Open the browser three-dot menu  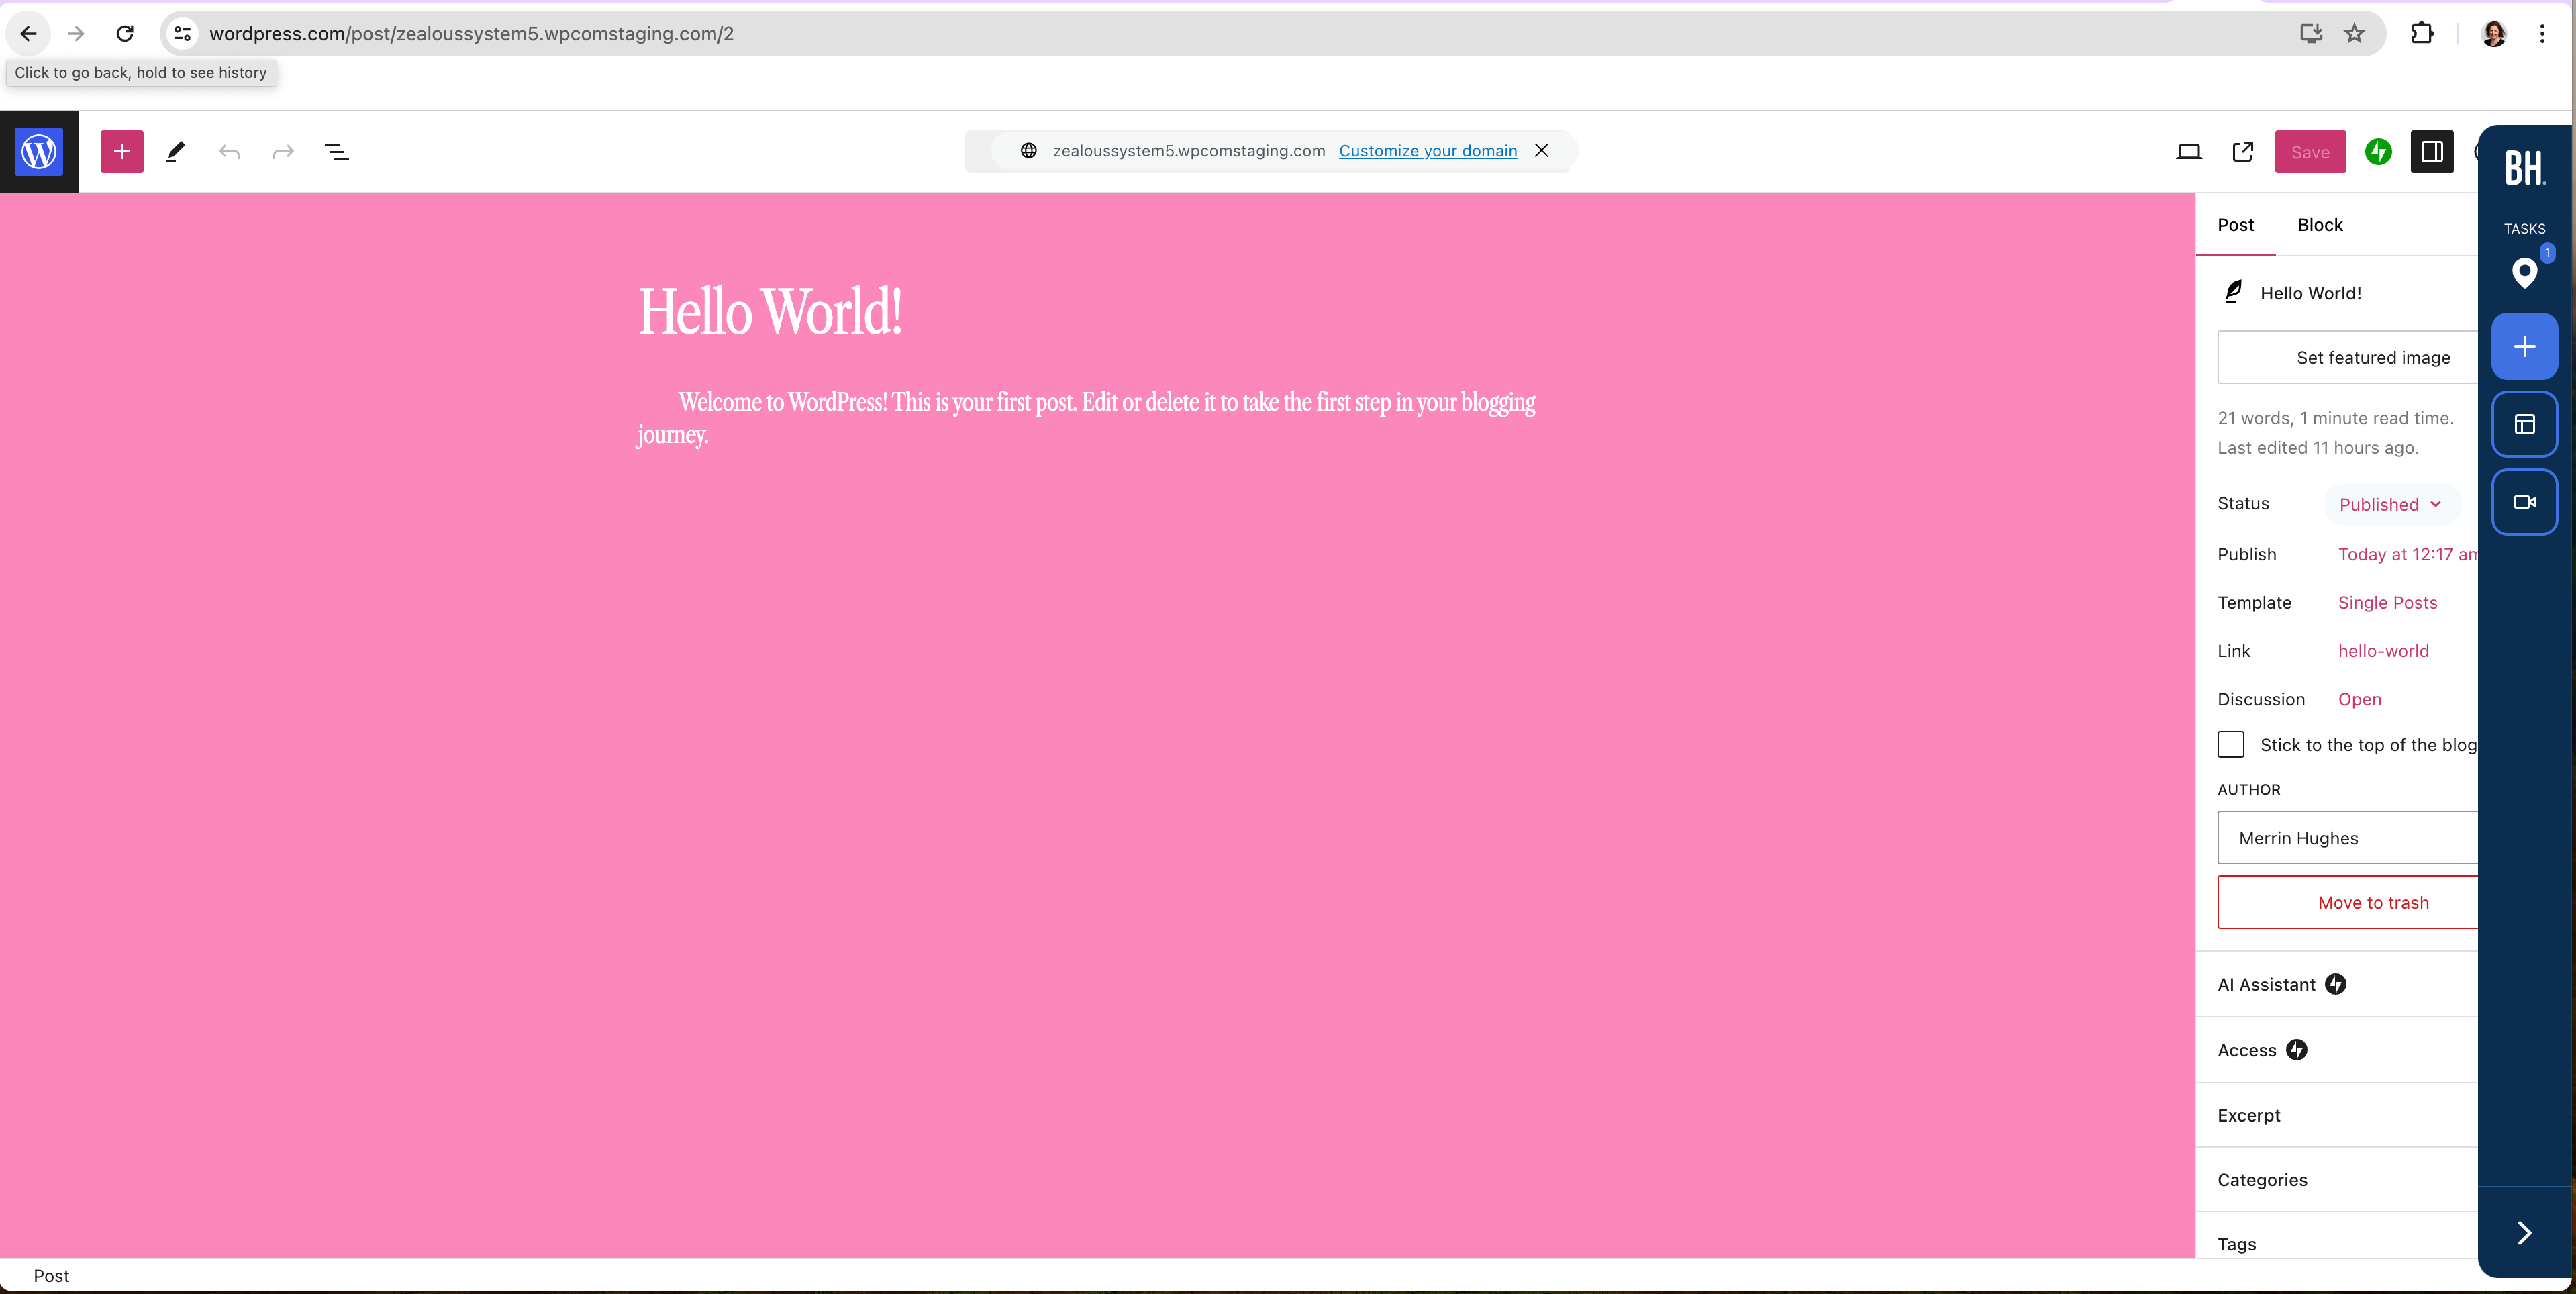[2542, 33]
